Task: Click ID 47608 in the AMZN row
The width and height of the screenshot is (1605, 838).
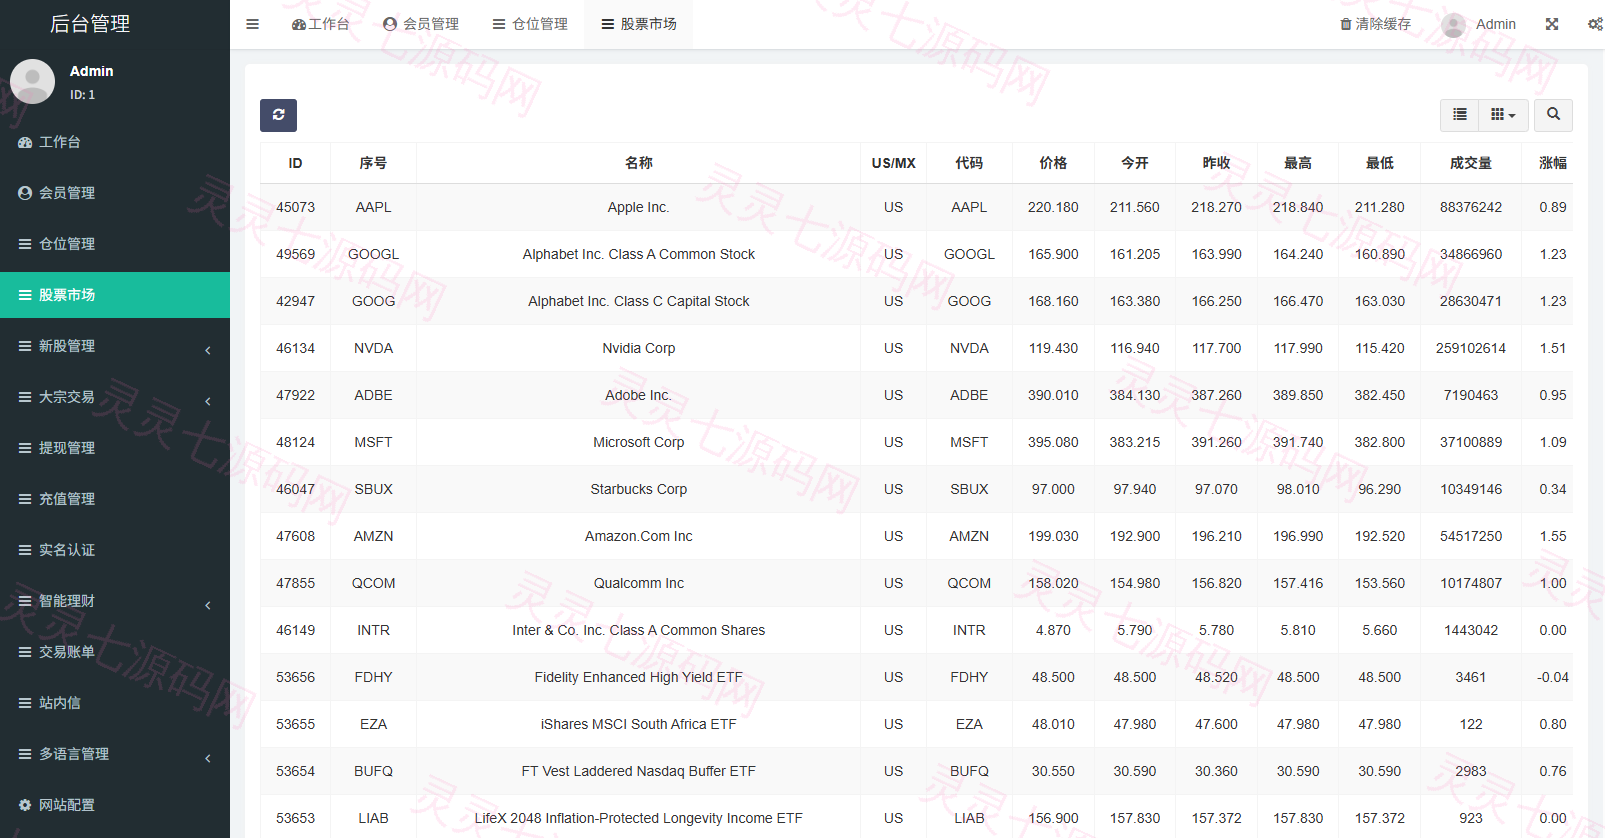Action: click(295, 536)
